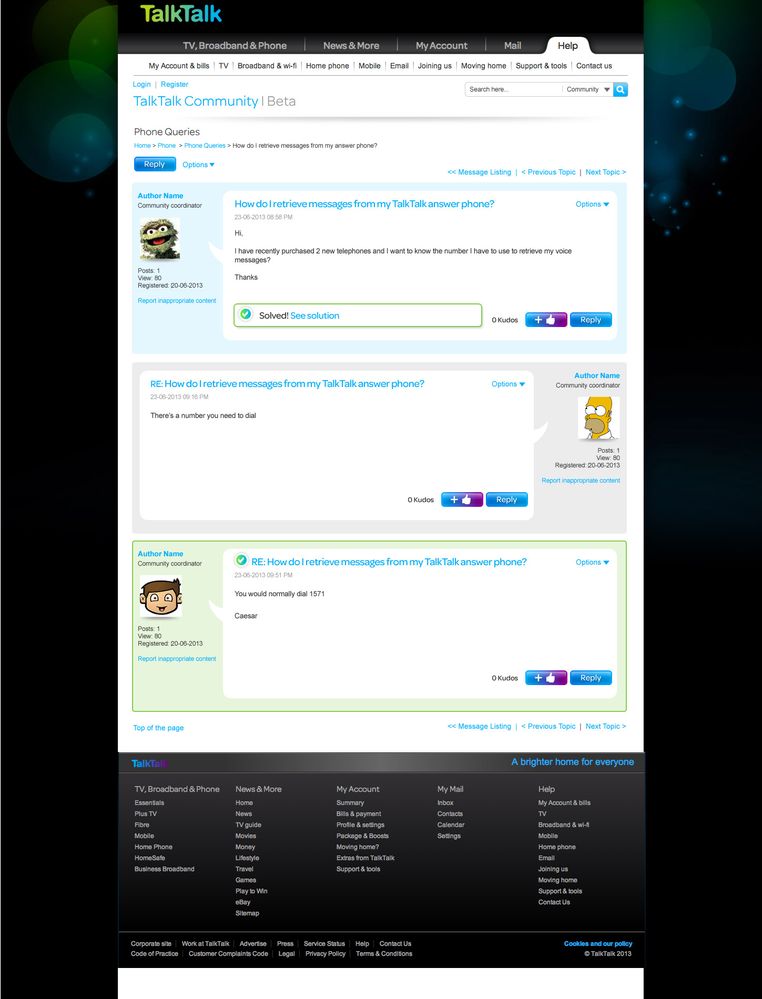Screen dimensions: 762x999
Task: Open My Account & bills submenu item
Action: click(x=179, y=66)
